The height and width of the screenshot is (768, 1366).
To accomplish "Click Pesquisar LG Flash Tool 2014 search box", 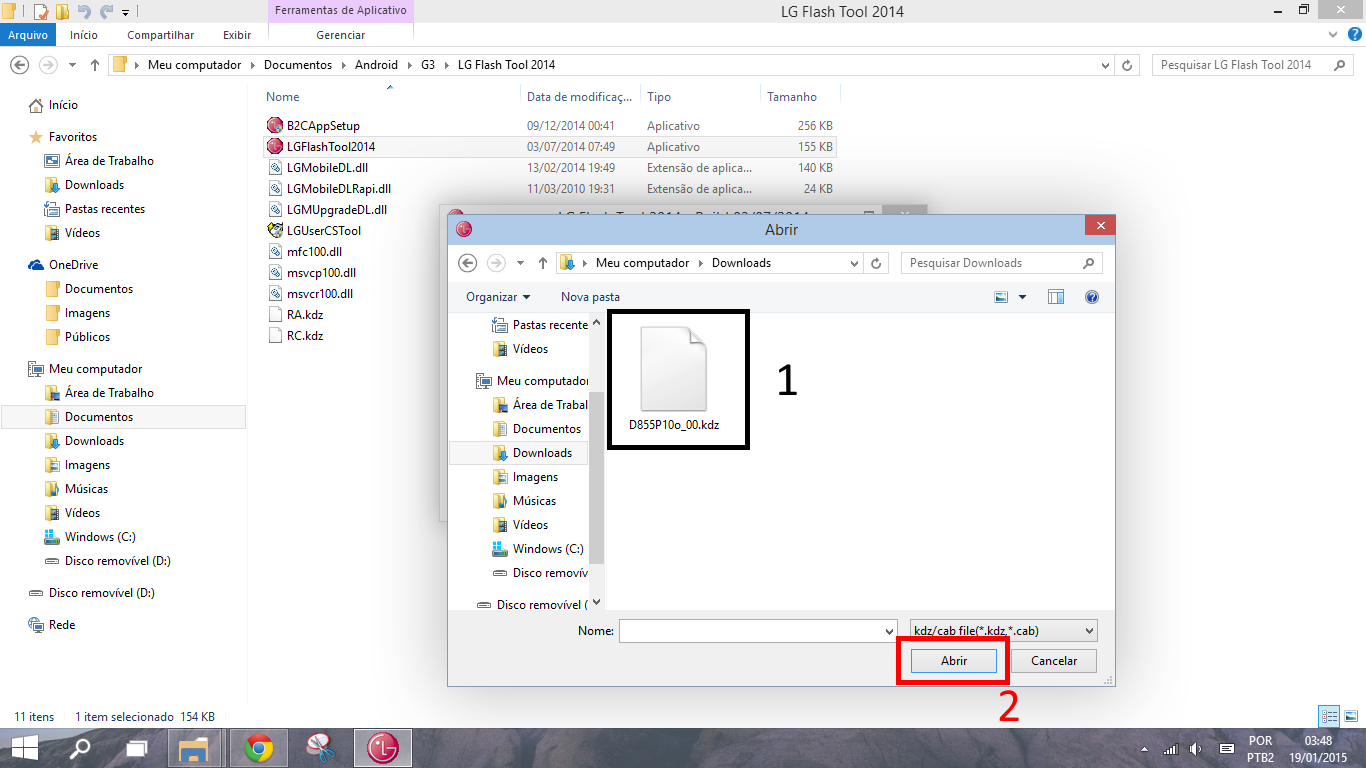I will click(1253, 65).
